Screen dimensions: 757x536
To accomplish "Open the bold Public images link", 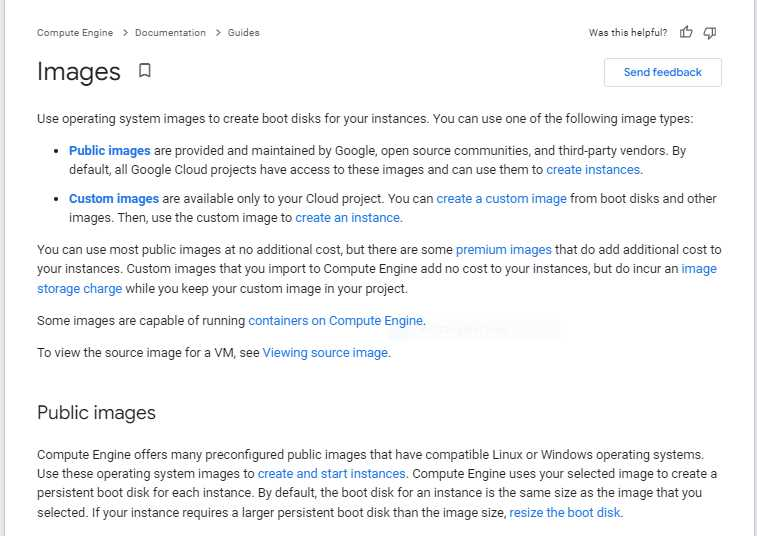I will pos(110,151).
